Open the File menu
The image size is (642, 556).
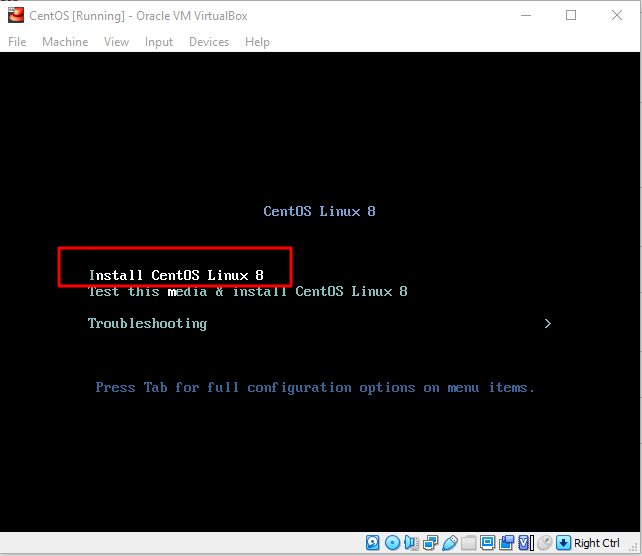(17, 42)
